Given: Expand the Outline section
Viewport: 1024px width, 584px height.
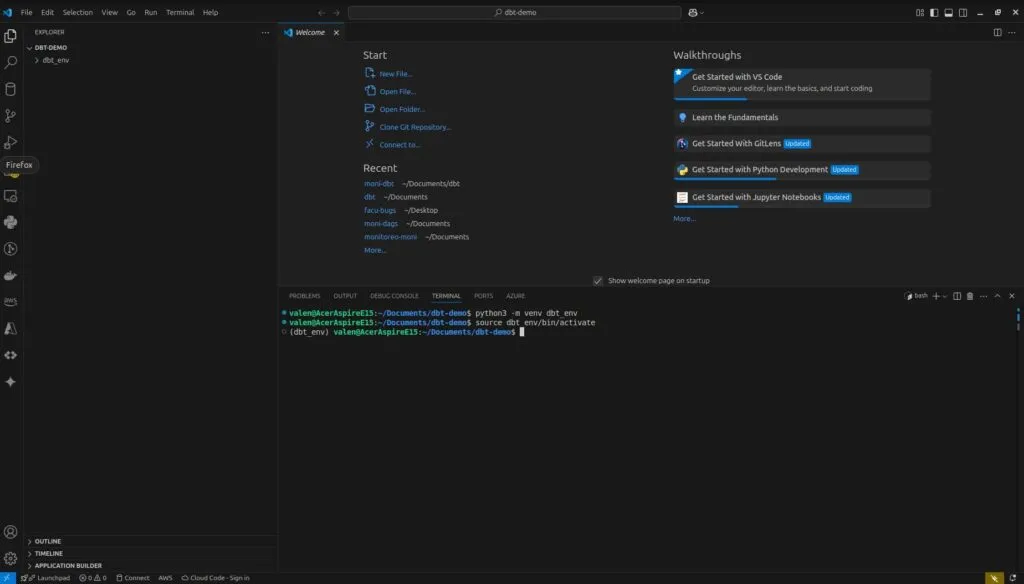Looking at the screenshot, I should (152, 542).
